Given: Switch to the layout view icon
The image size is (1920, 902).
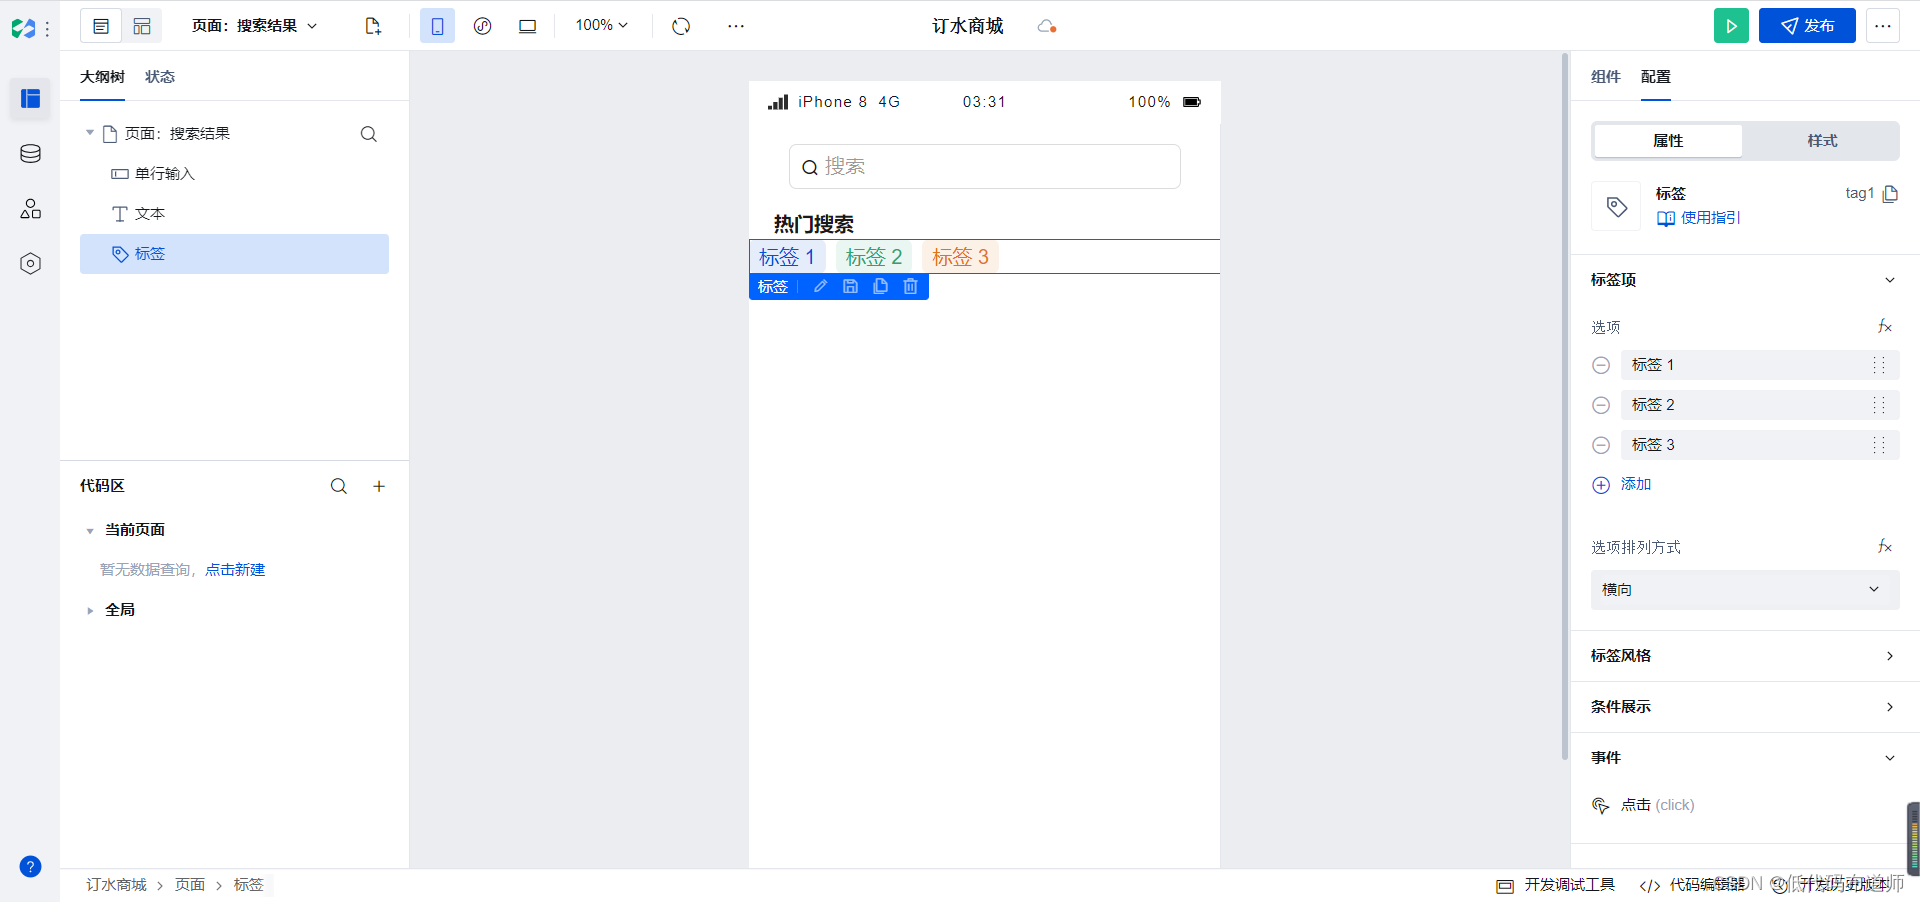Looking at the screenshot, I should [x=142, y=26].
